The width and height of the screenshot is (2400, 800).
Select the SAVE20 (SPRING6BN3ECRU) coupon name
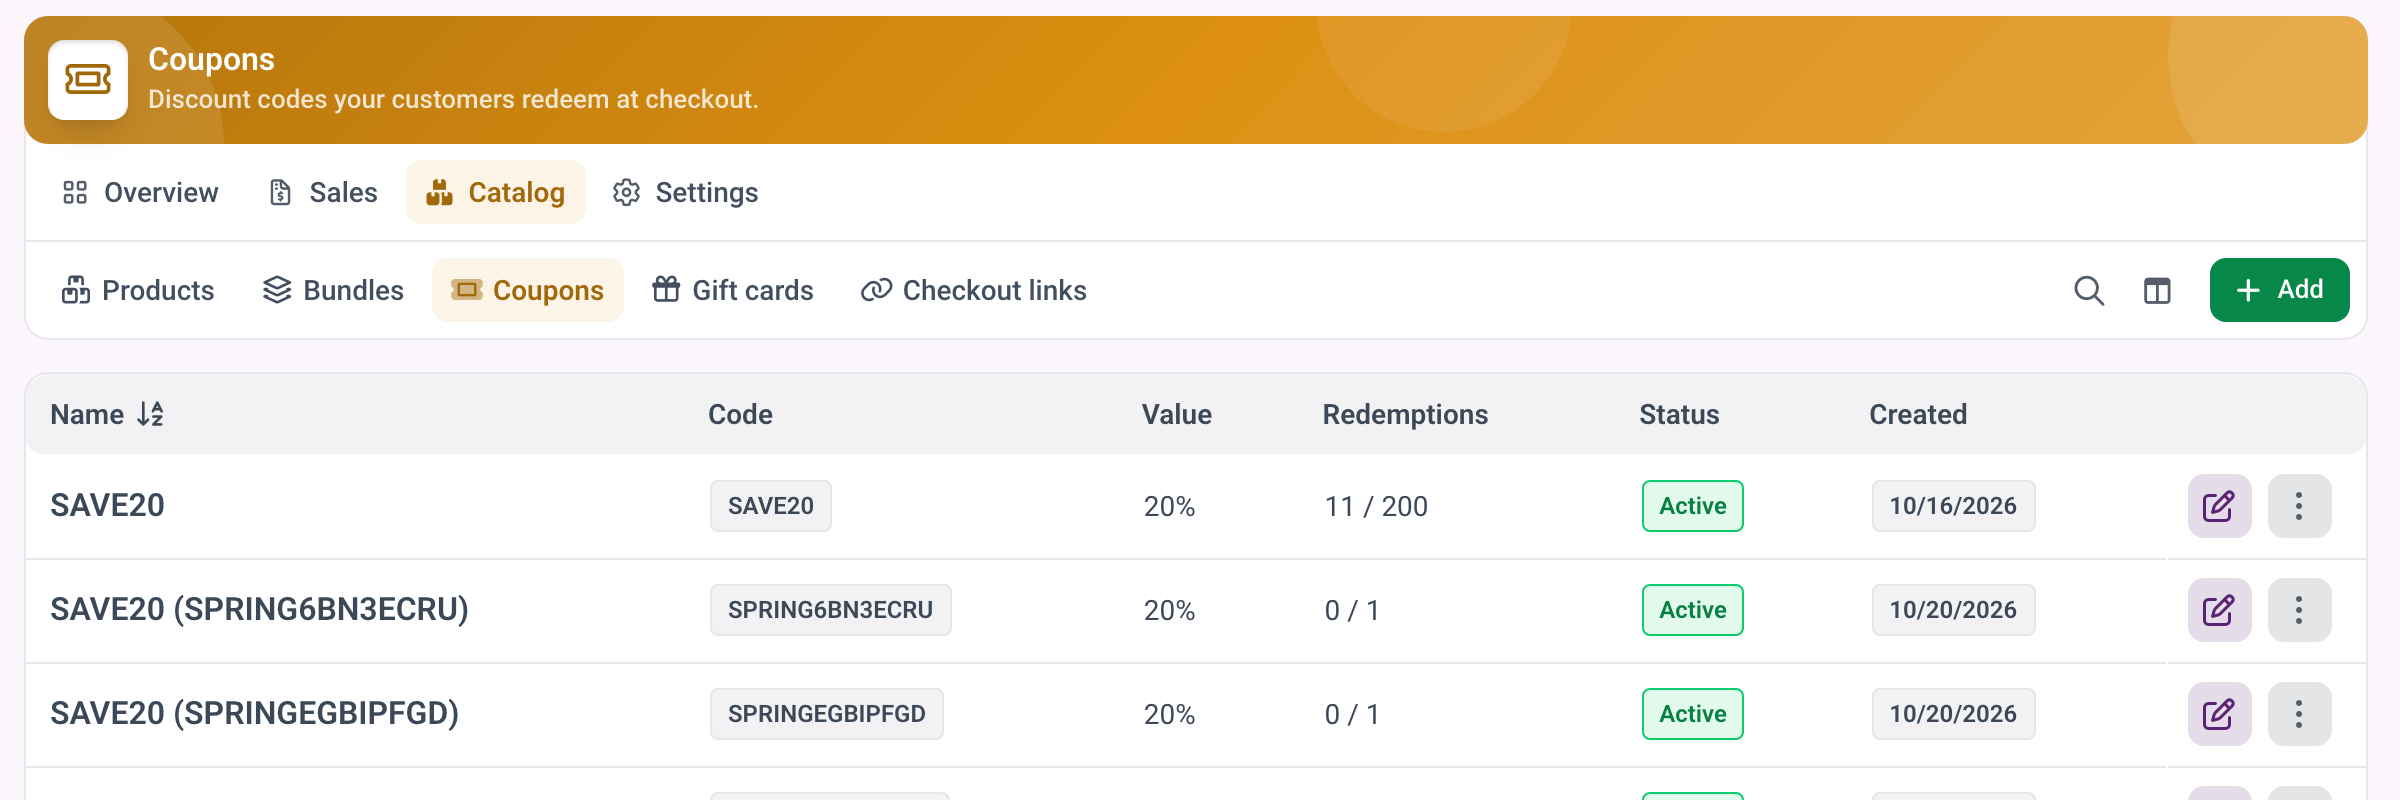pos(259,610)
